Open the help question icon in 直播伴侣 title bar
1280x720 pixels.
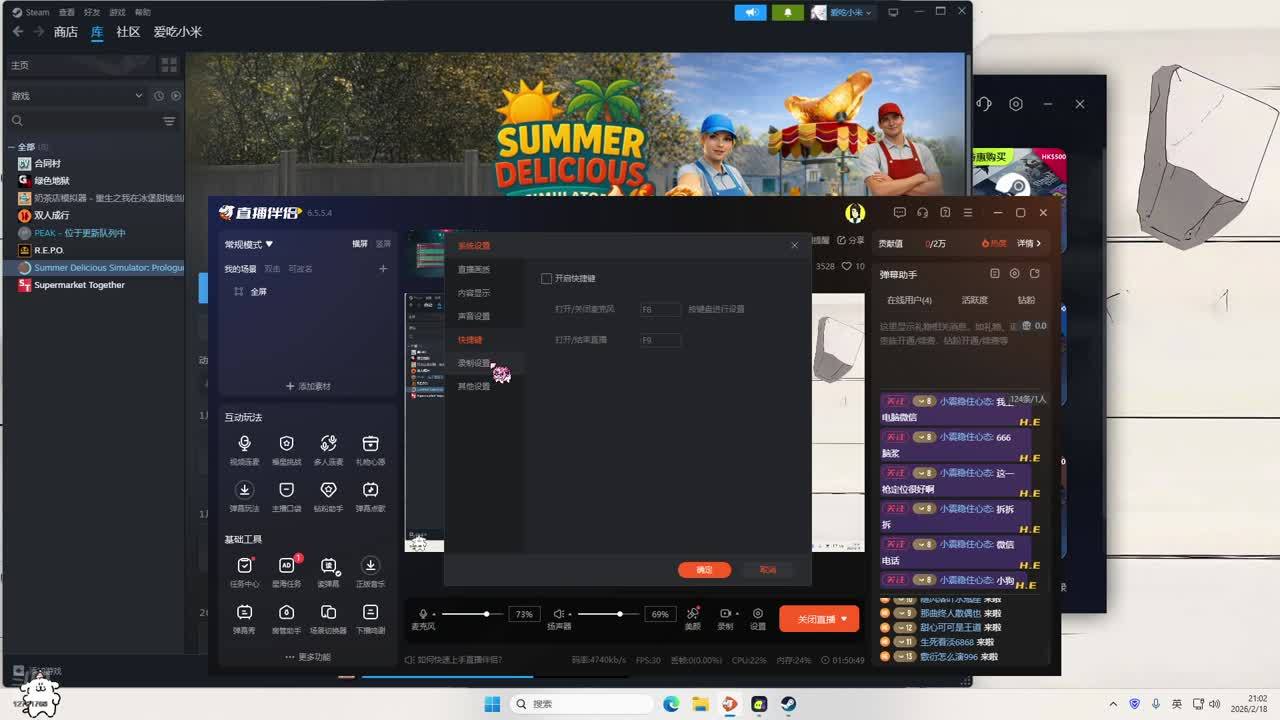(x=945, y=213)
